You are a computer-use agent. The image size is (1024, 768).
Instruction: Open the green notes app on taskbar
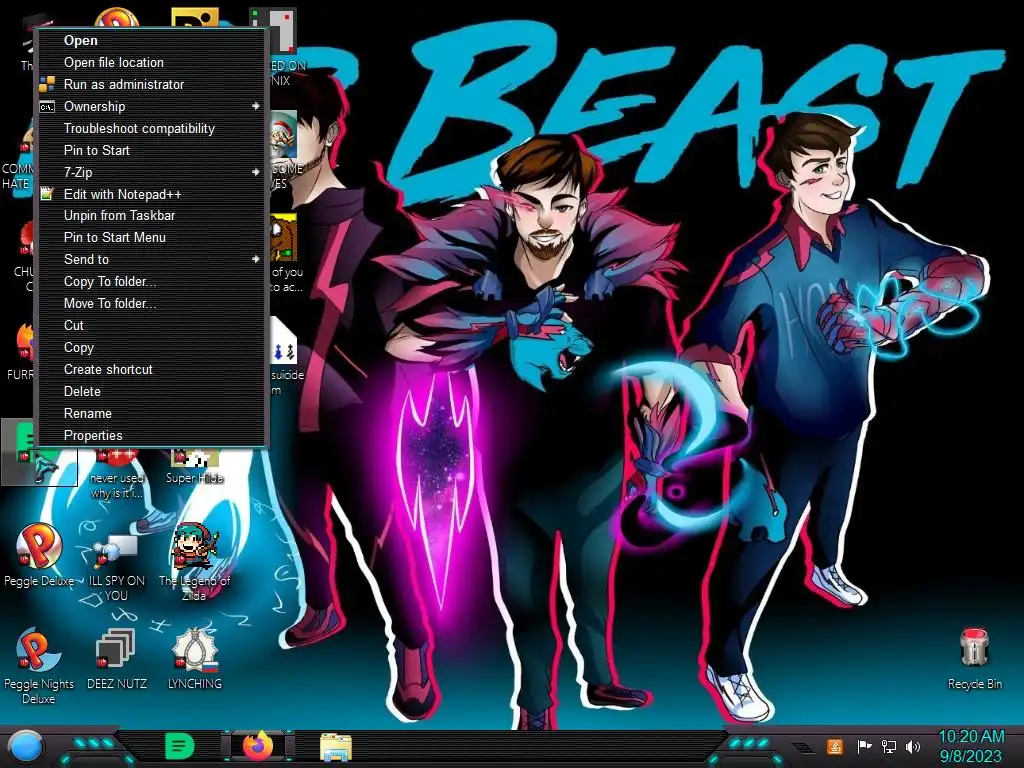(179, 746)
